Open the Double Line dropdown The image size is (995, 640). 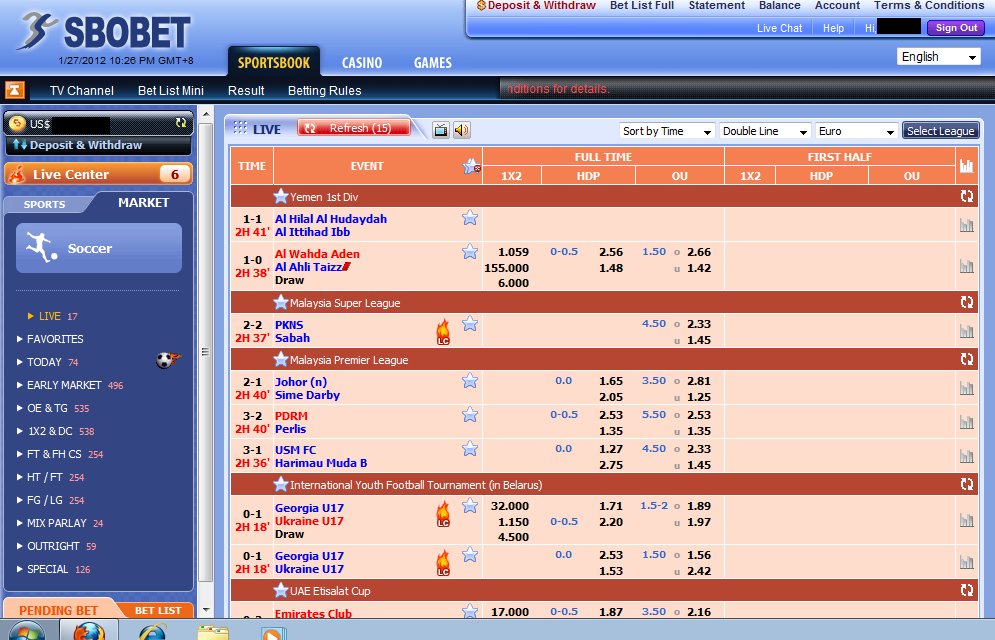click(x=765, y=131)
